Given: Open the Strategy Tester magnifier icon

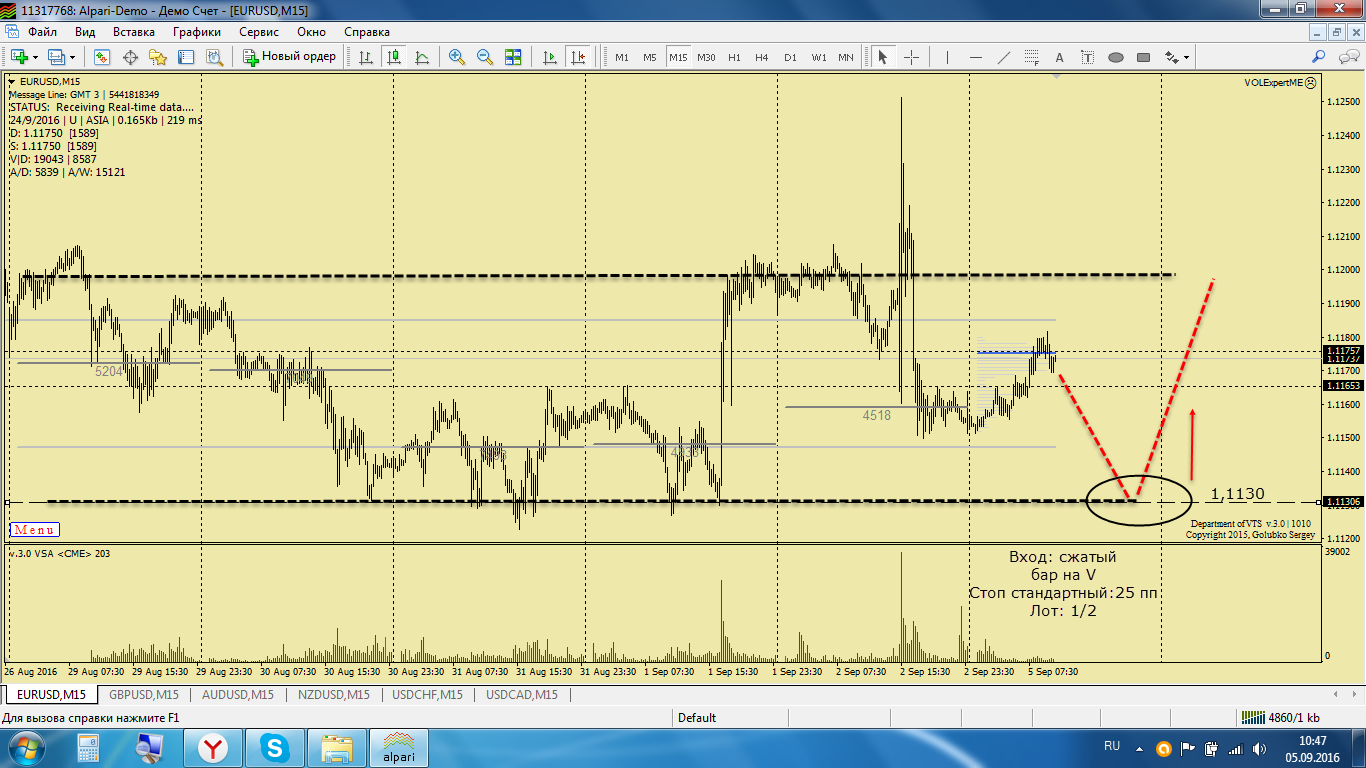Looking at the screenshot, I should point(213,57).
